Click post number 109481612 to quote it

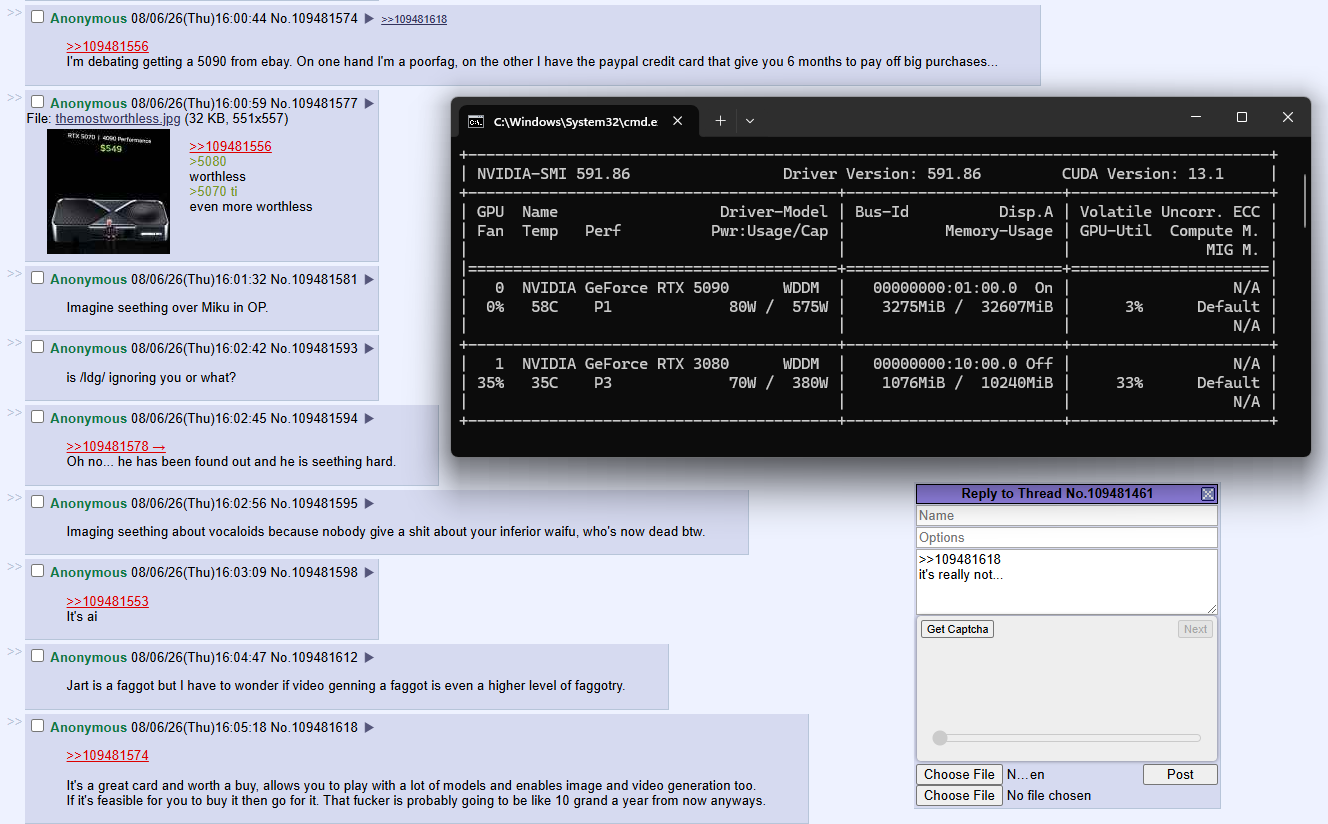324,657
